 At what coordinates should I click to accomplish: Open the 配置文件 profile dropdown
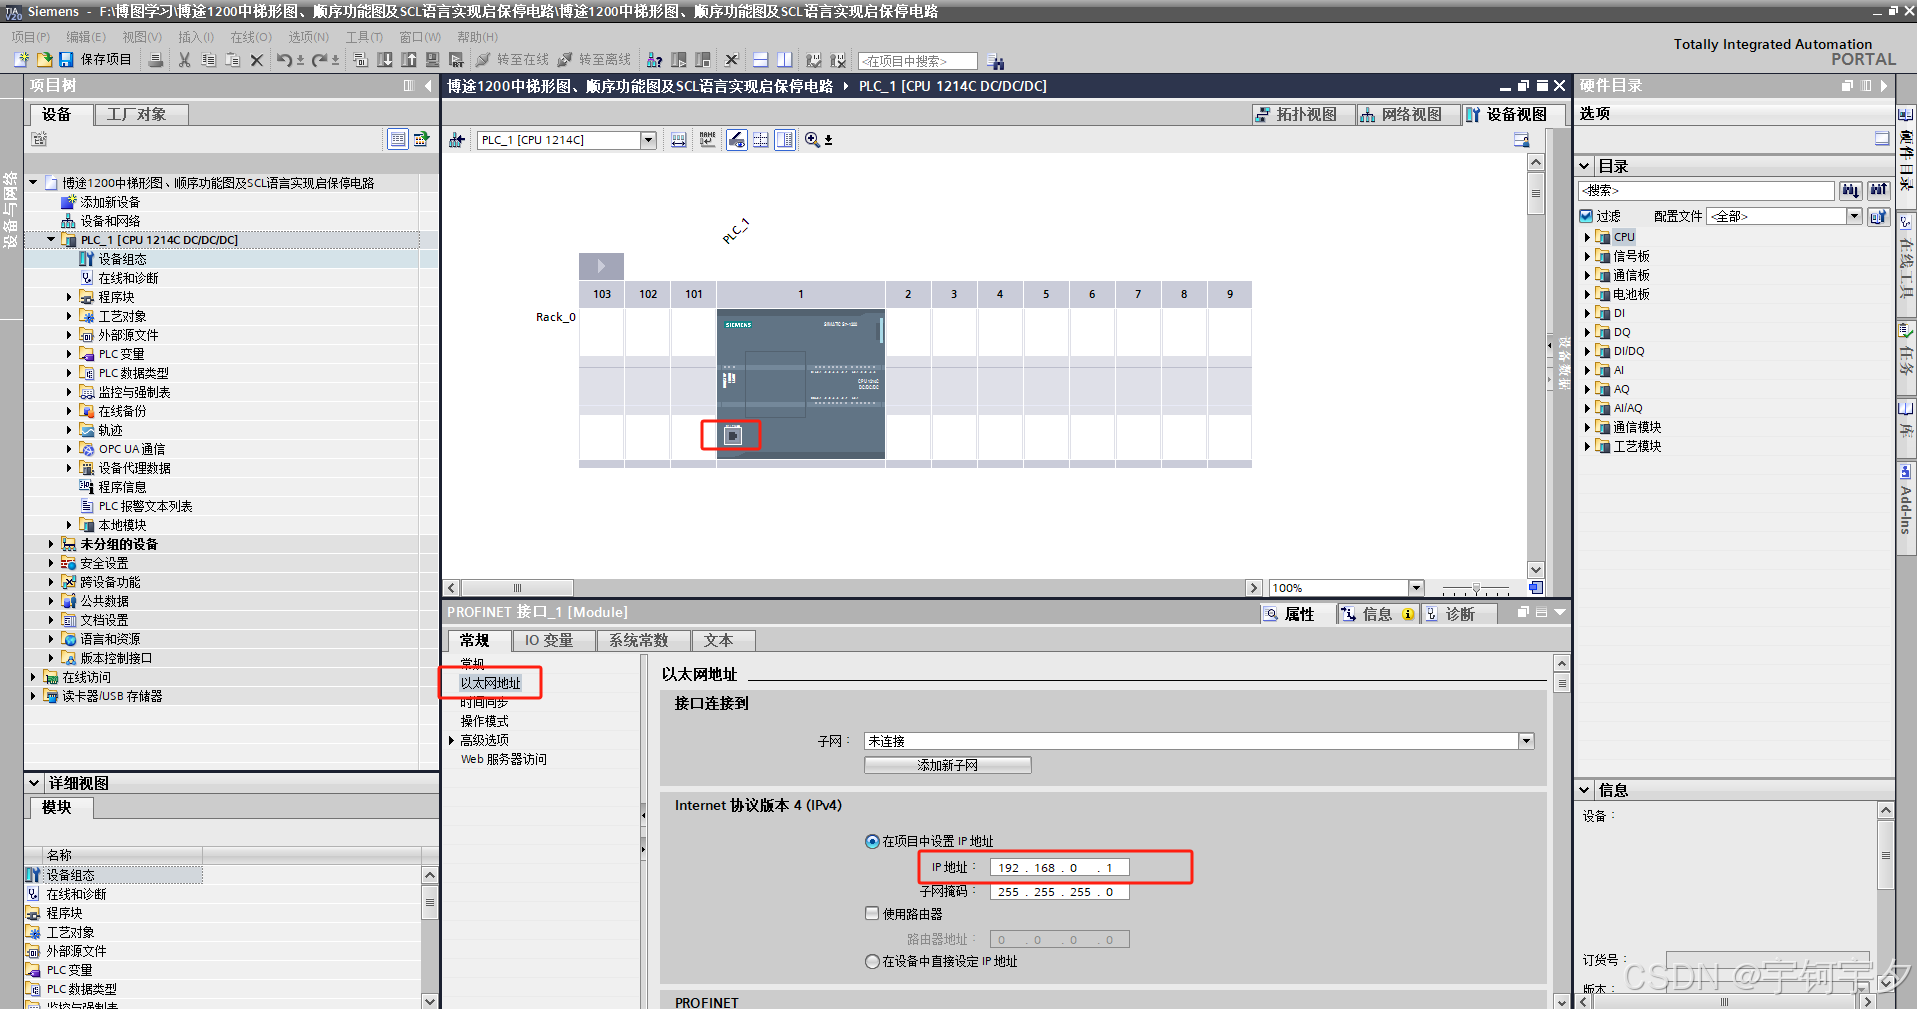tap(1854, 216)
